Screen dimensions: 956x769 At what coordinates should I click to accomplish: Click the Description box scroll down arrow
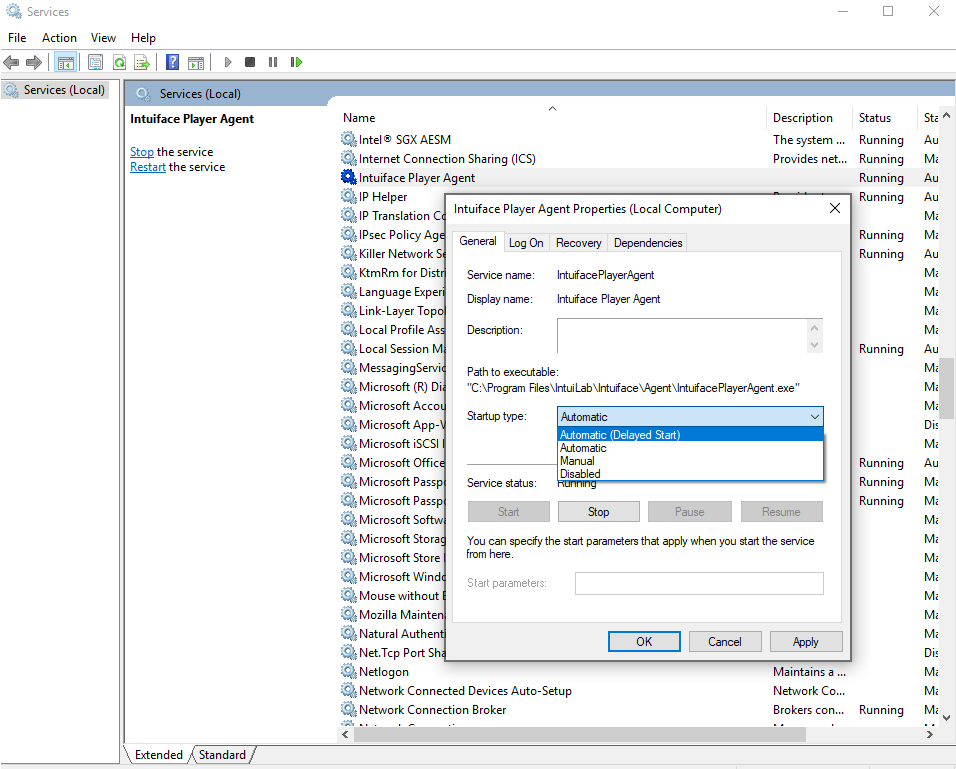(x=815, y=345)
